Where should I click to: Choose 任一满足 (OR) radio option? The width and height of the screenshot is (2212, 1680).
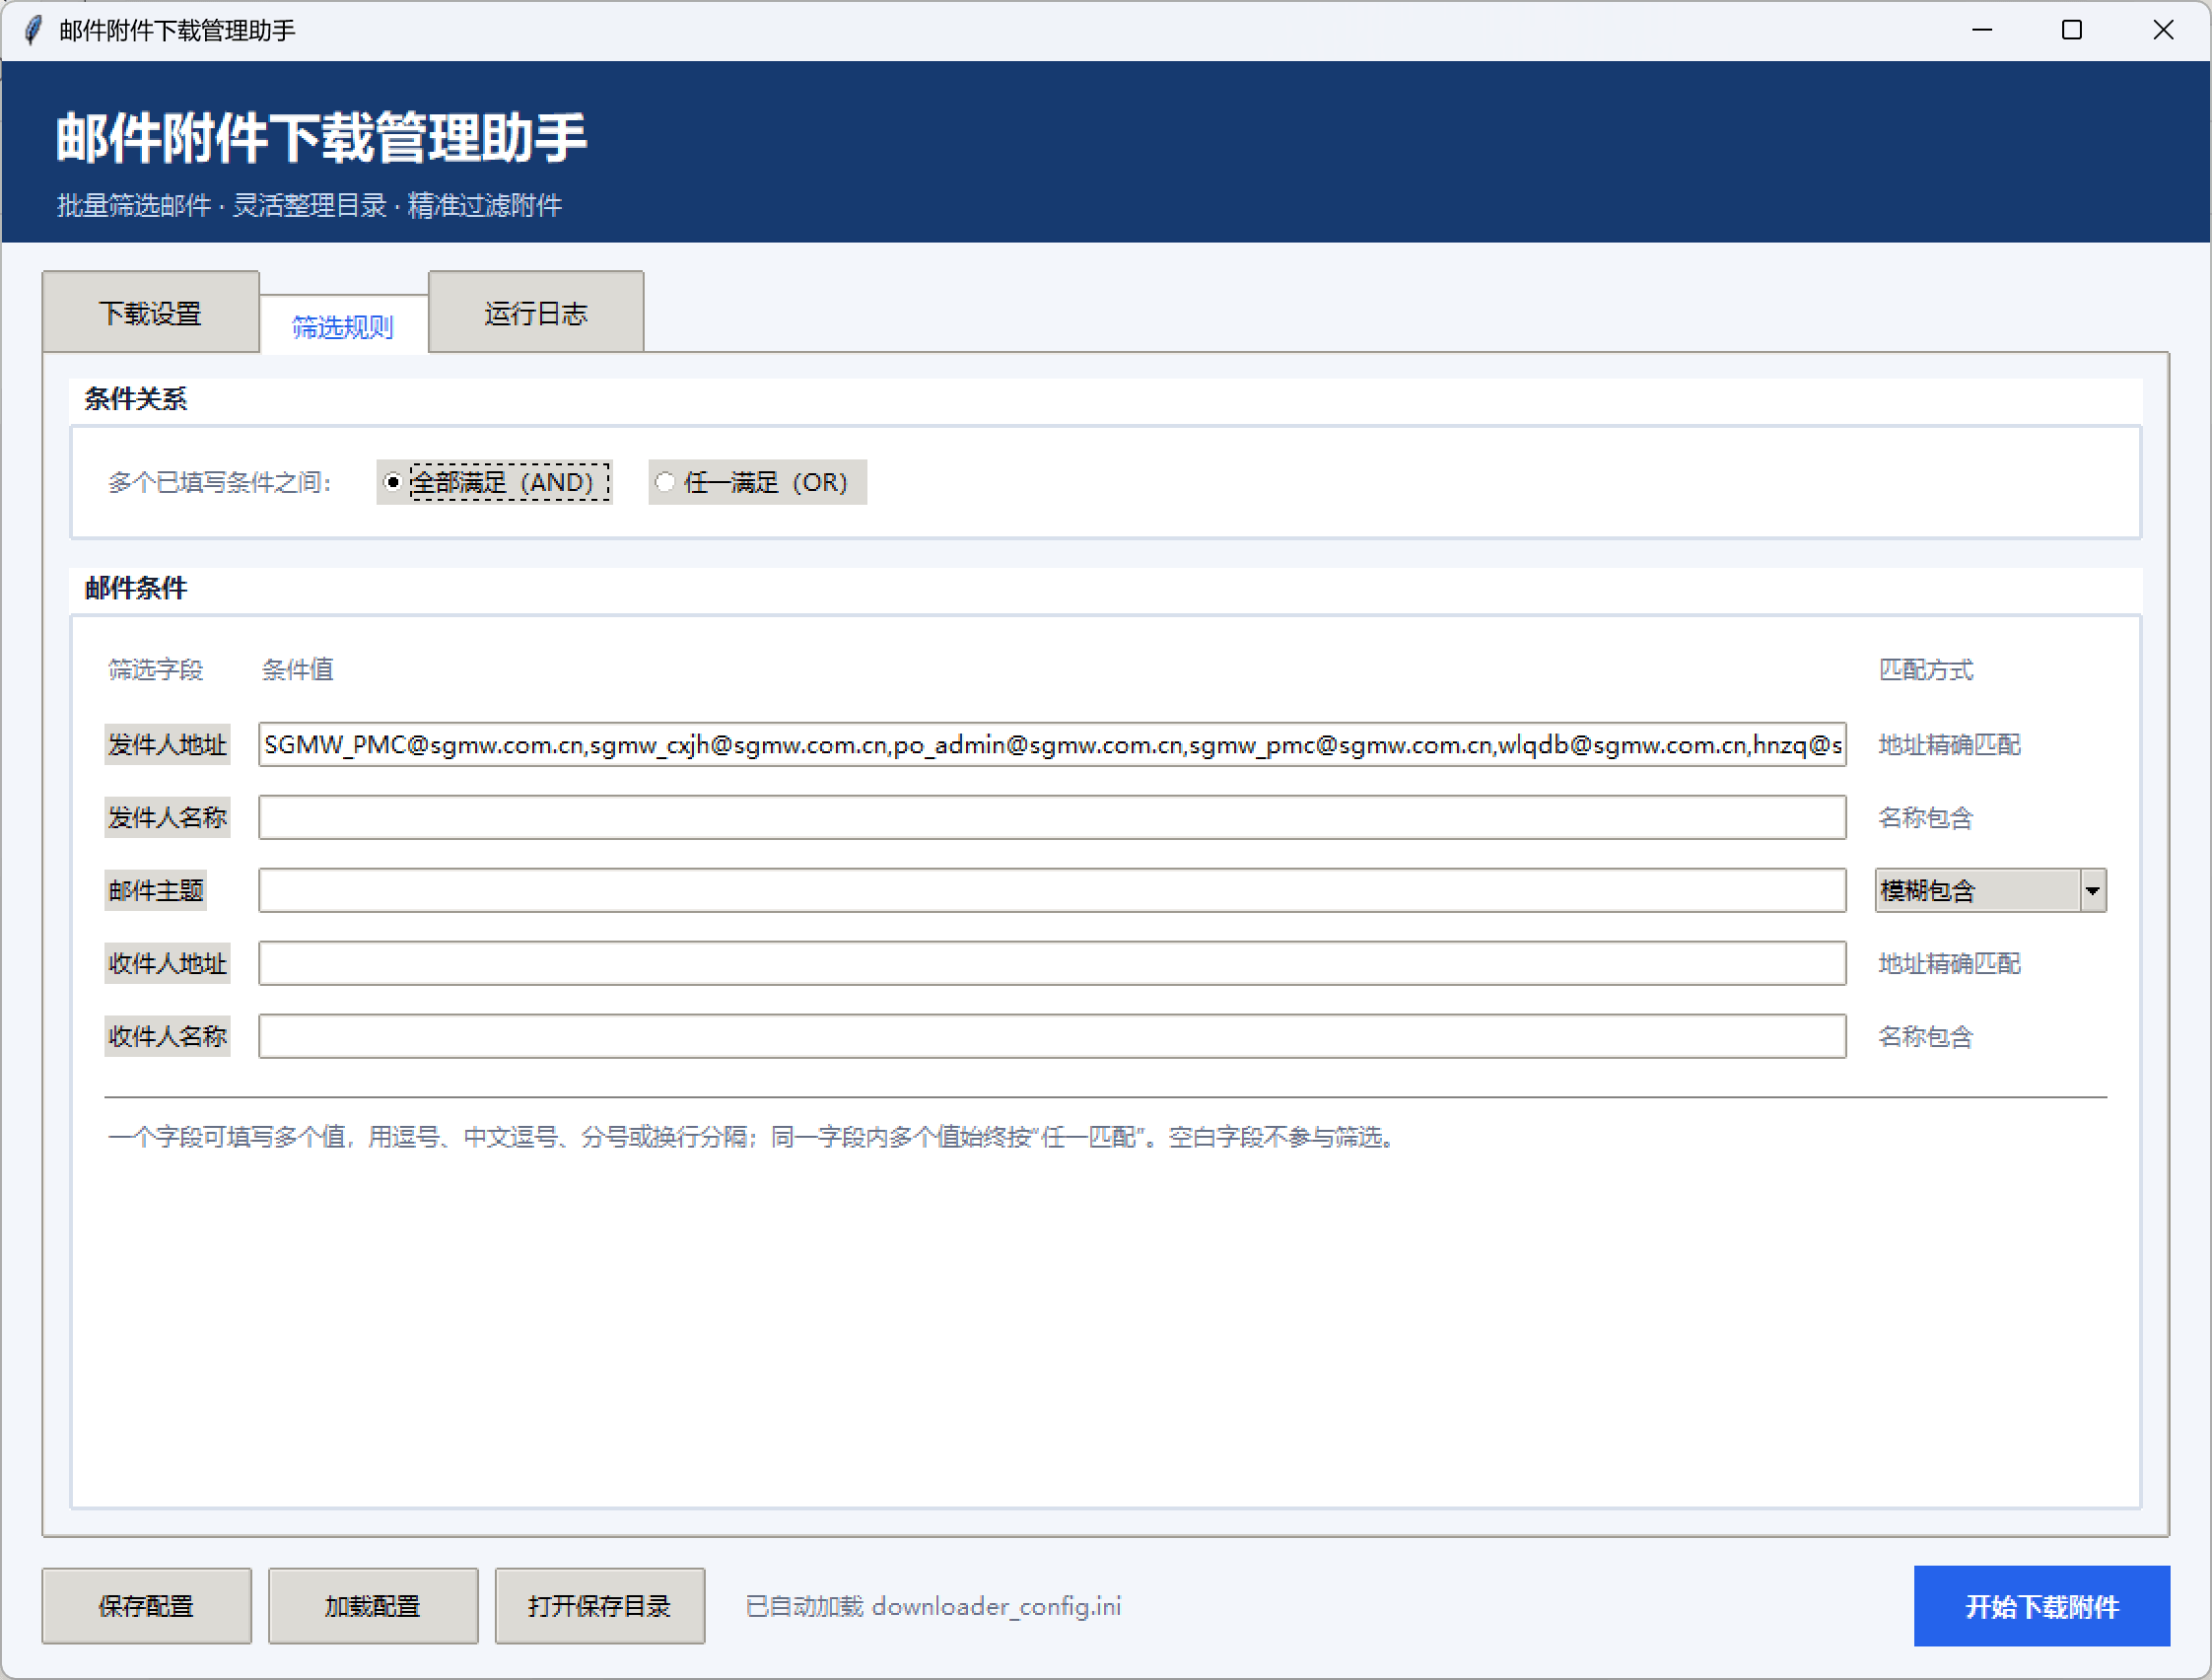tap(757, 482)
